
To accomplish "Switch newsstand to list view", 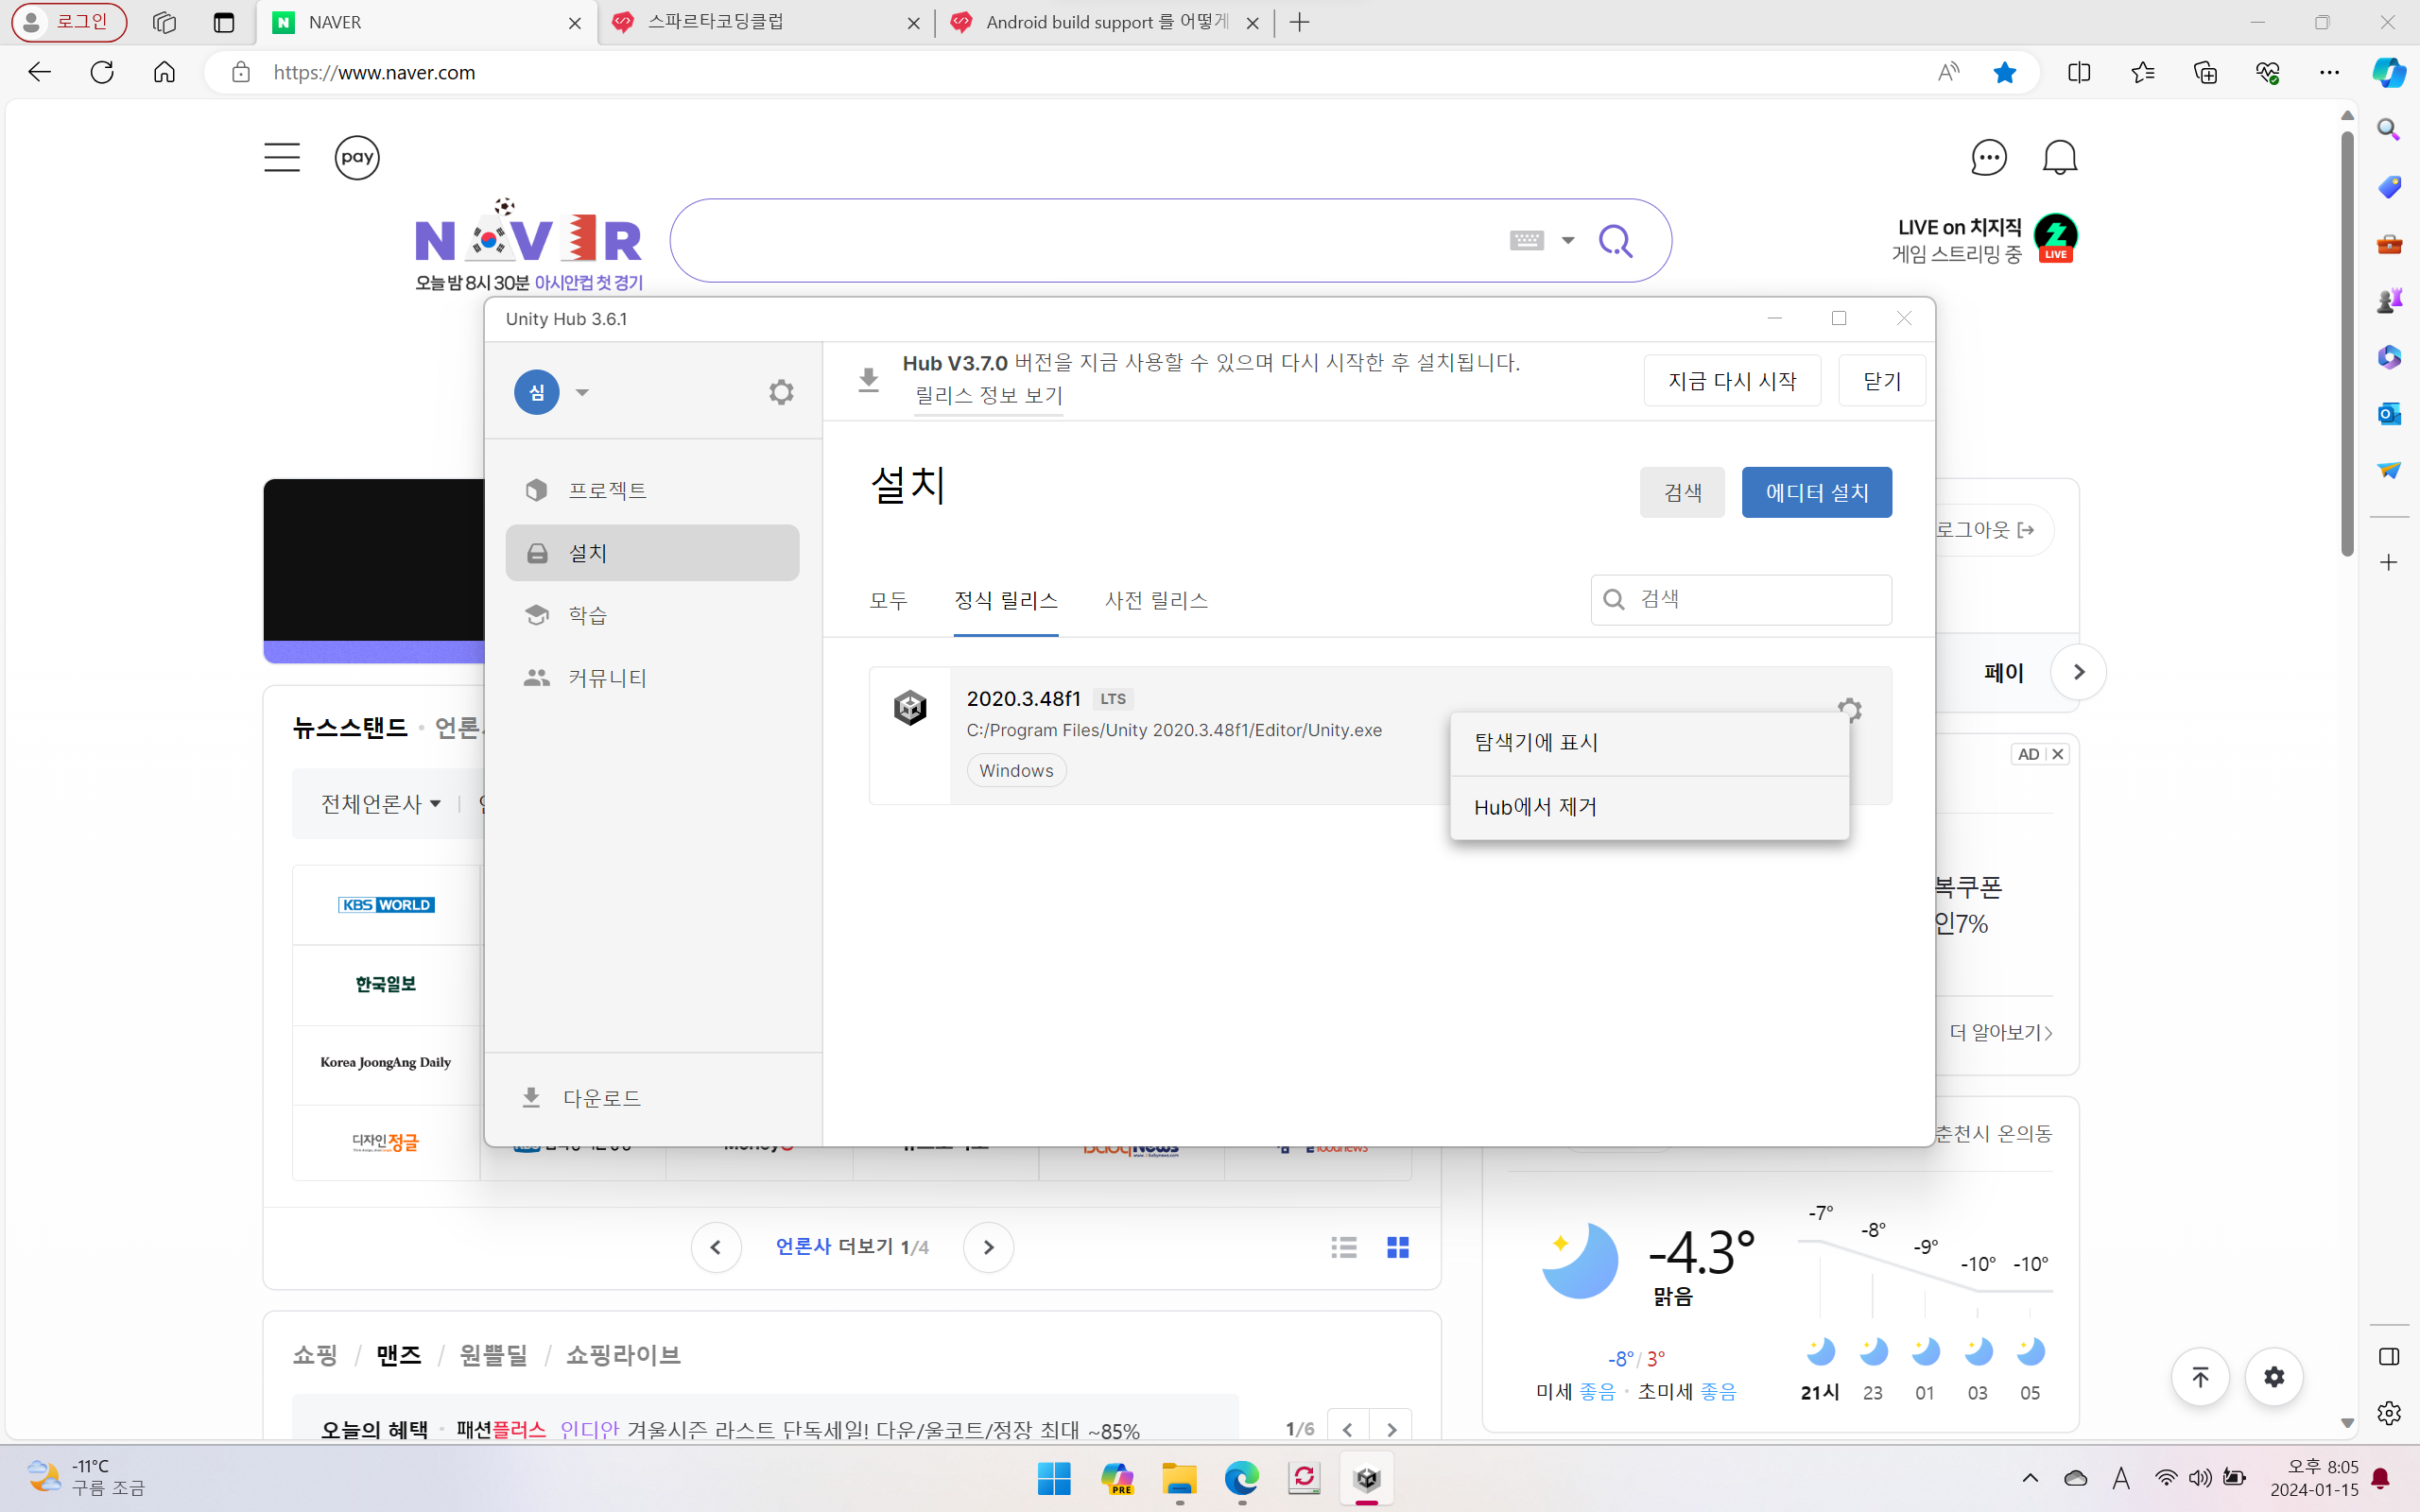I will click(x=1344, y=1247).
